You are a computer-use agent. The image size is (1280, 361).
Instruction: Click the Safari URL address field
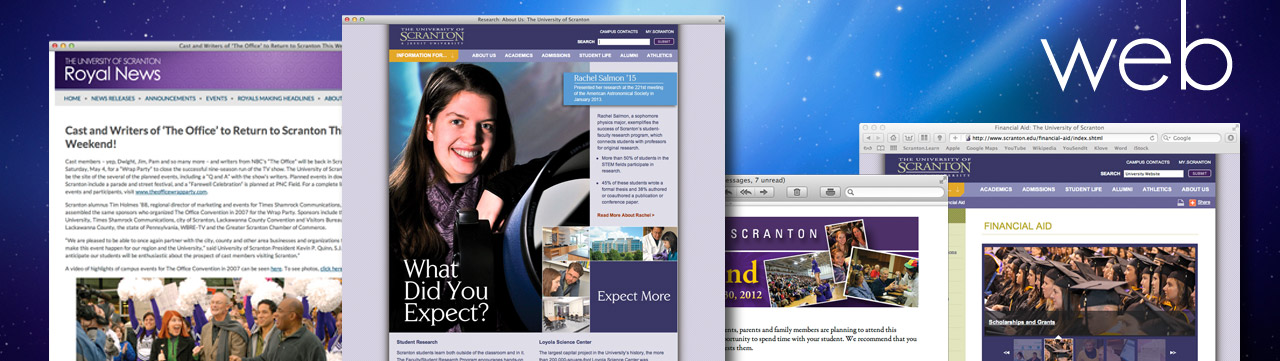[x=1059, y=138]
